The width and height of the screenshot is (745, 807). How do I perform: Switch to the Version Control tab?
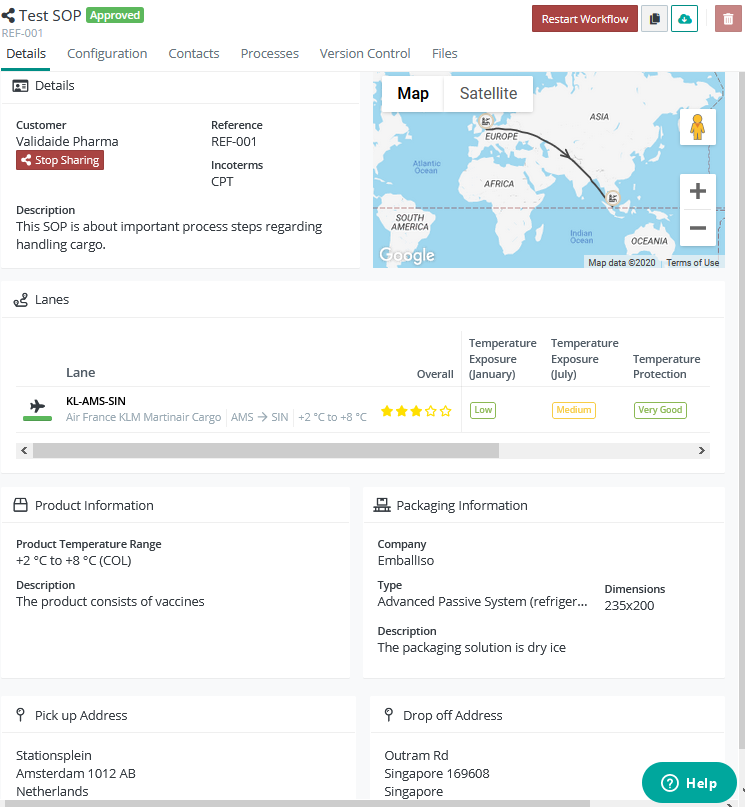point(364,53)
